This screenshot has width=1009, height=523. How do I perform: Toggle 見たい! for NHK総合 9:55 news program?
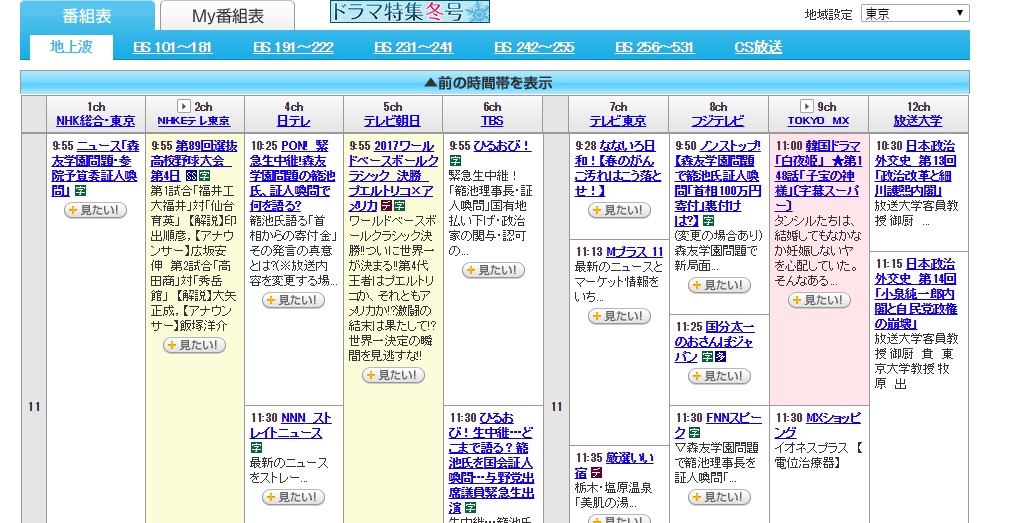pos(95,210)
